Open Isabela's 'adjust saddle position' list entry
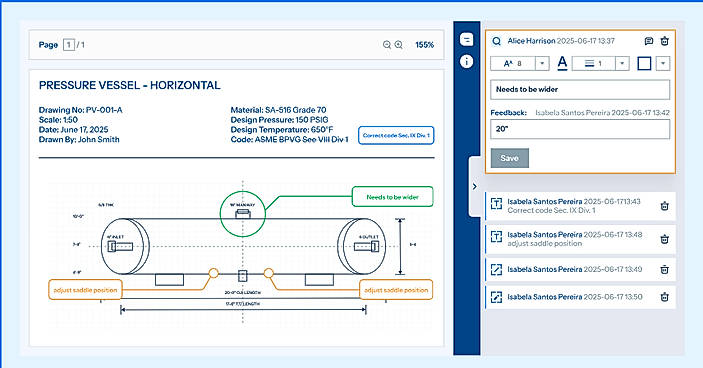The height and width of the screenshot is (368, 703). pyautogui.click(x=580, y=239)
